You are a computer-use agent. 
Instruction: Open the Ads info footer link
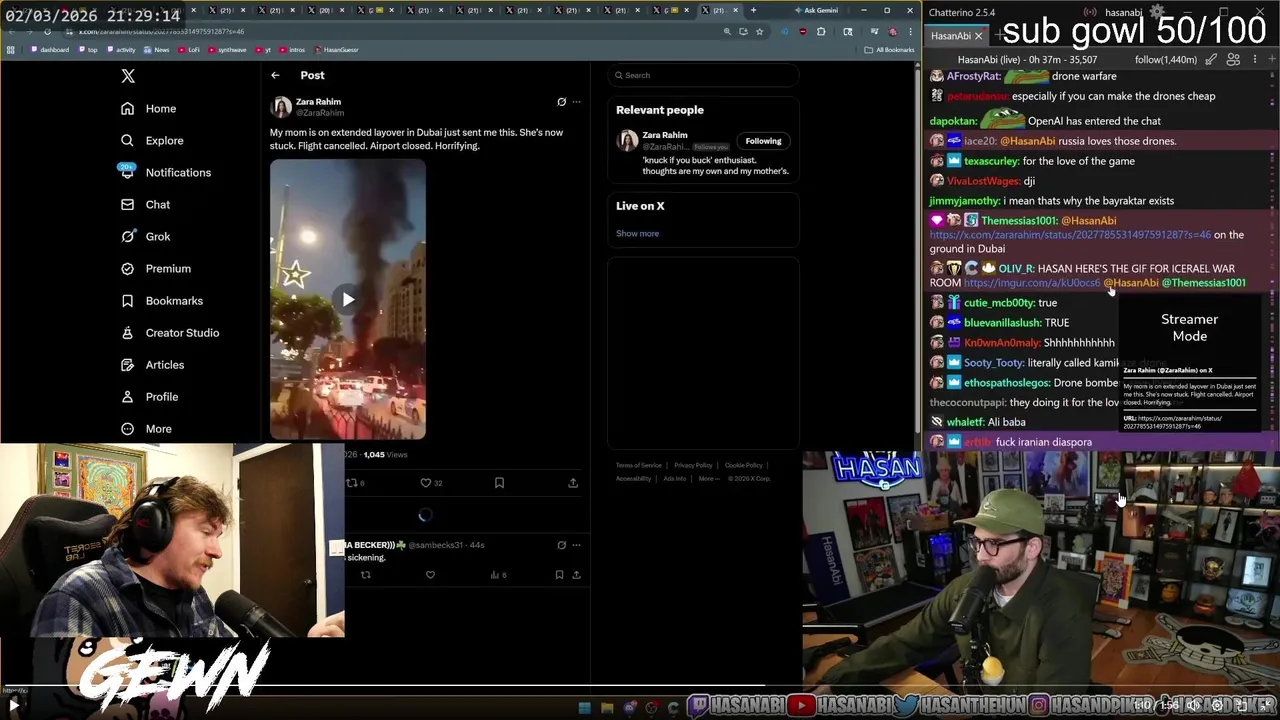point(675,478)
